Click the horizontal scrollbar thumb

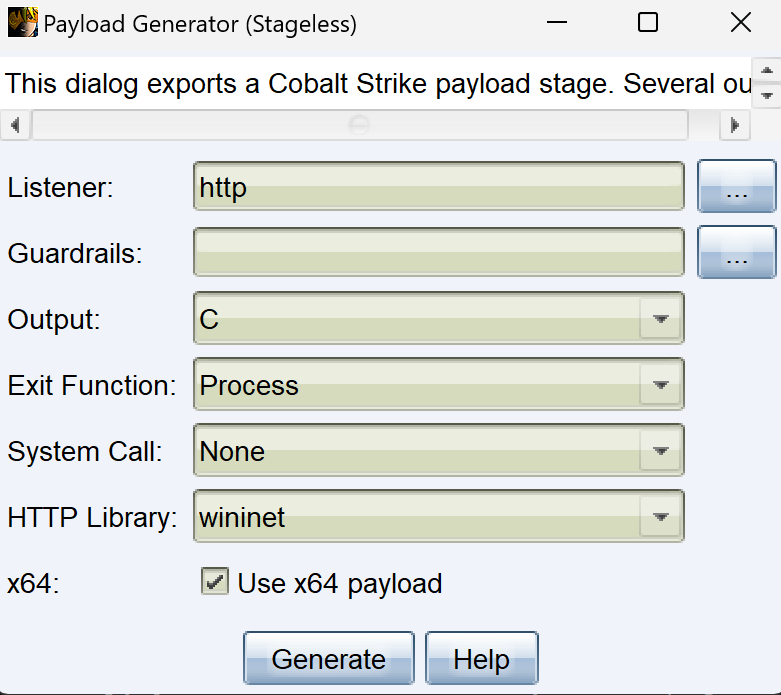tap(360, 125)
